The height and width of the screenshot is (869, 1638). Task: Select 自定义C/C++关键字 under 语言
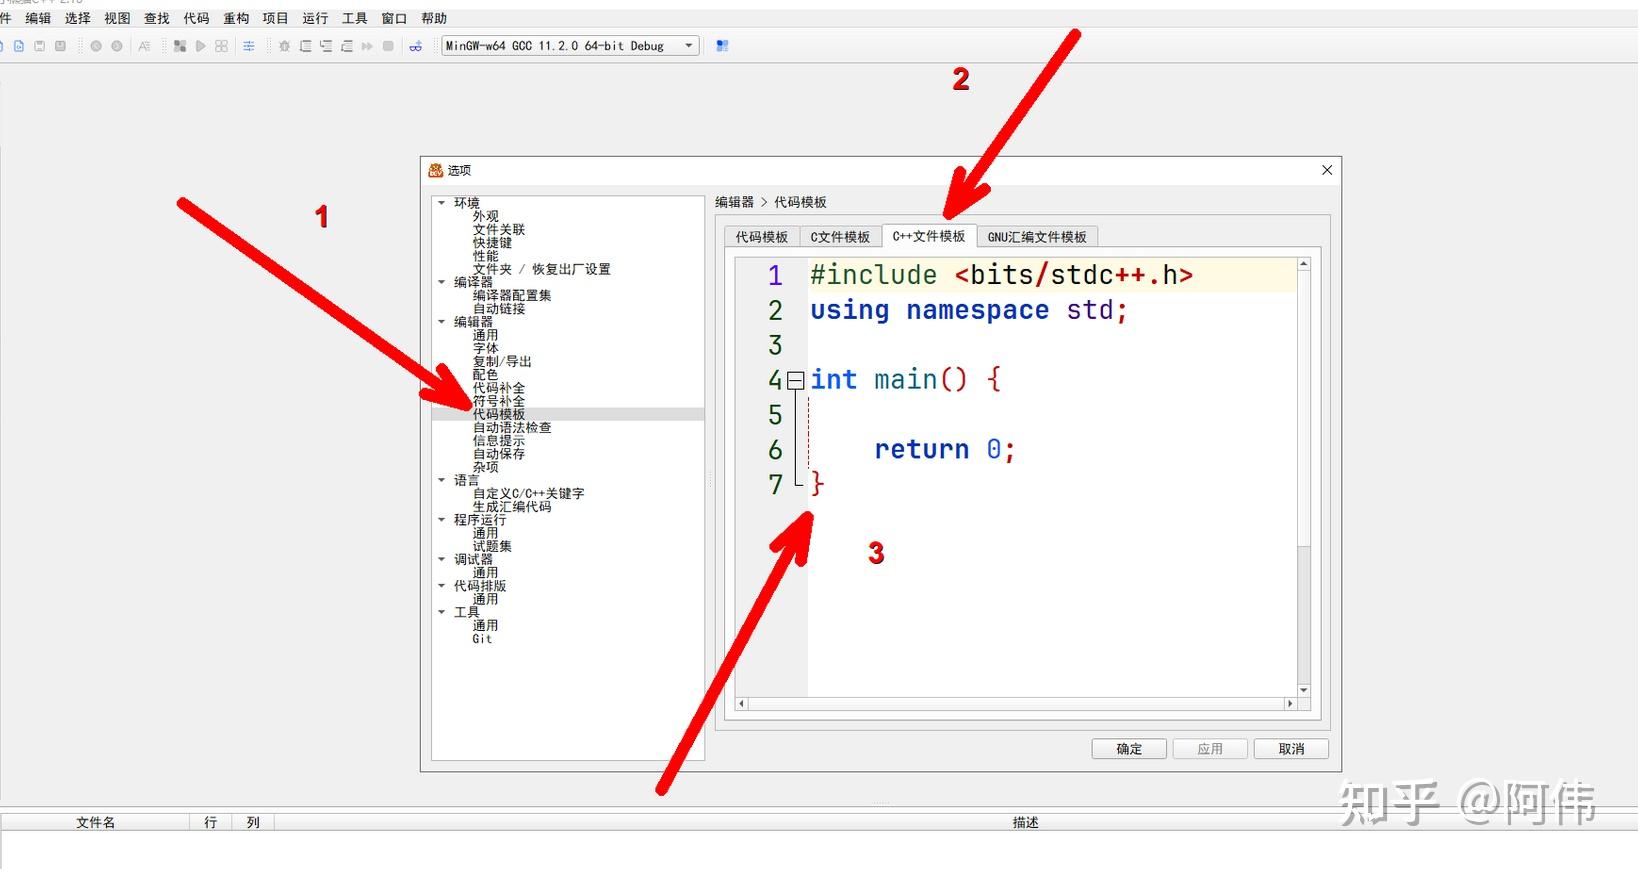click(x=528, y=493)
